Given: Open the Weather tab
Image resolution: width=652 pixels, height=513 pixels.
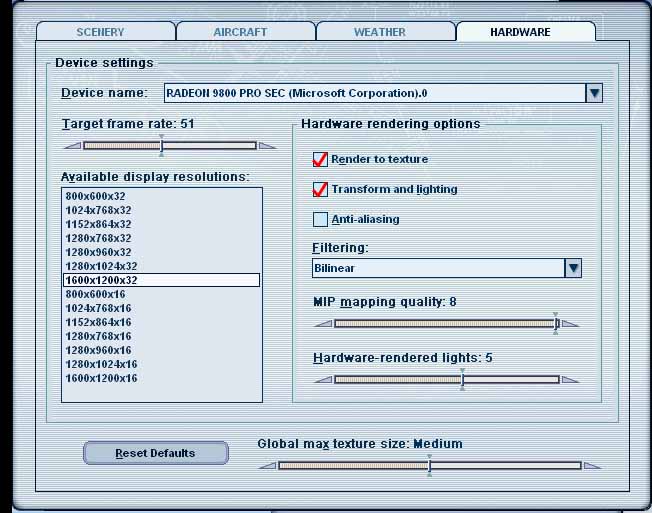Looking at the screenshot, I should click(380, 32).
